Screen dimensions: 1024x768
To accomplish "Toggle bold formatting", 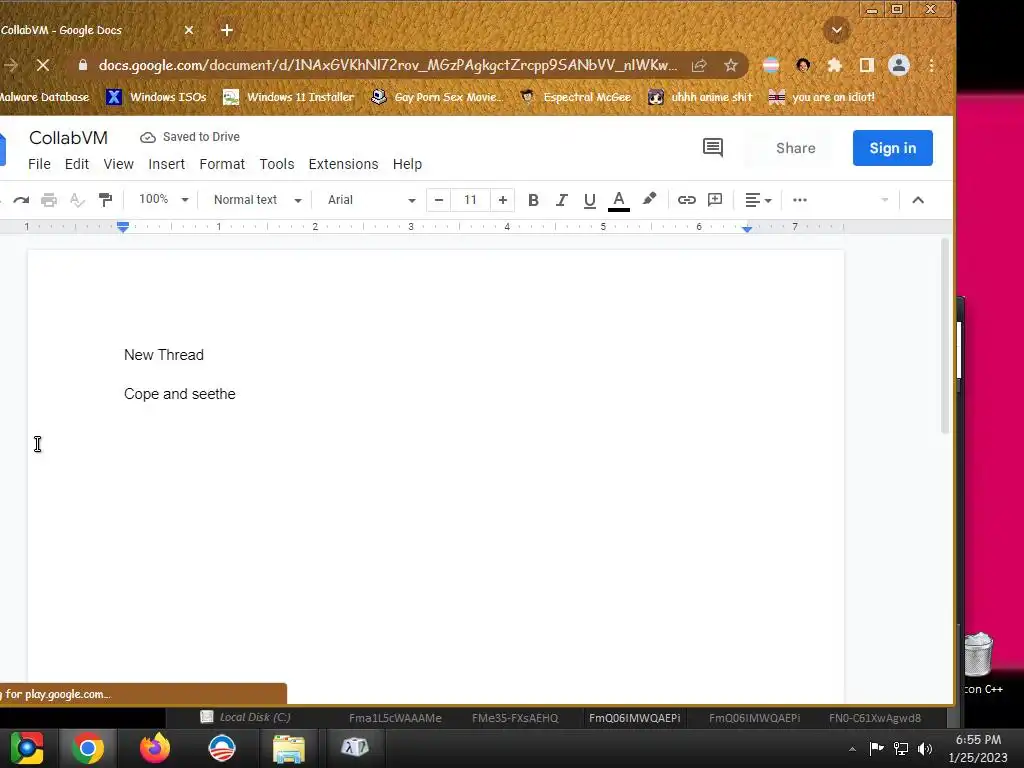I will point(533,200).
